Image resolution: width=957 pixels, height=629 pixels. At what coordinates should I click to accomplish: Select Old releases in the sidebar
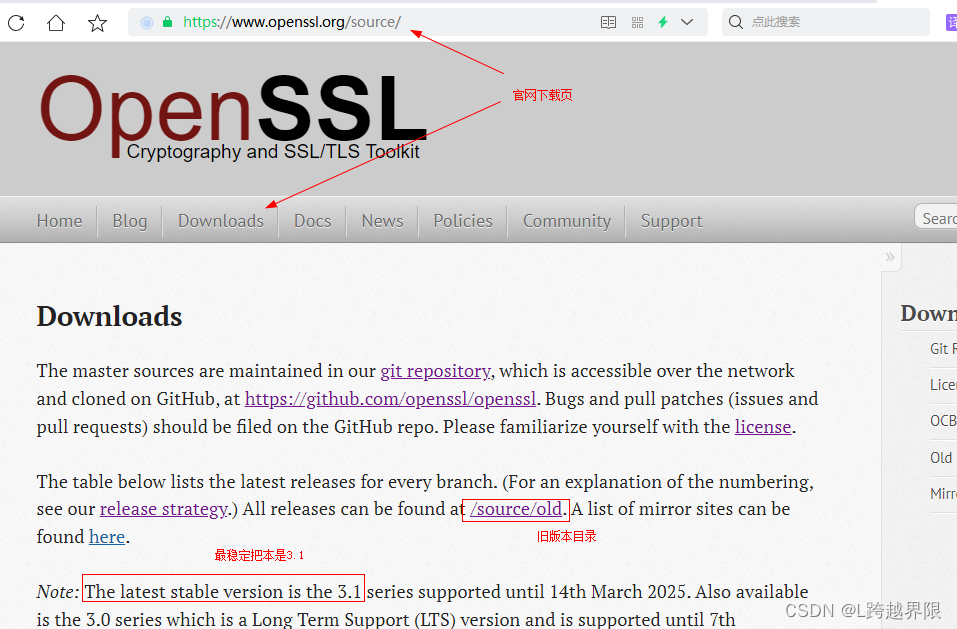tap(941, 457)
